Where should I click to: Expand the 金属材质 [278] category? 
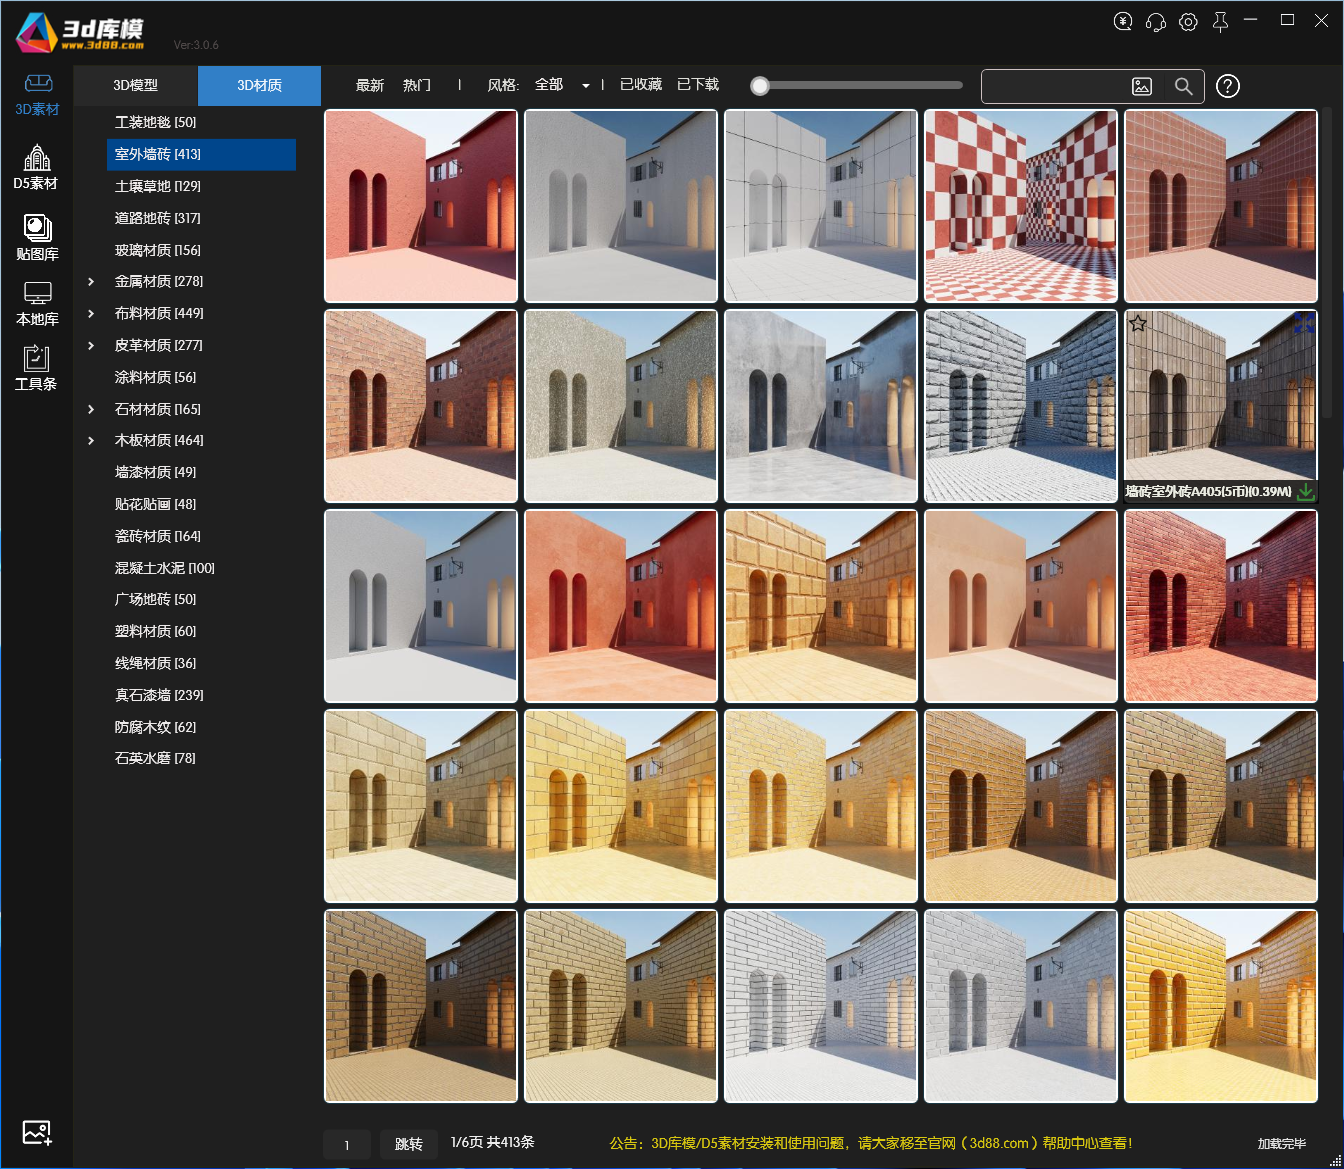91,282
